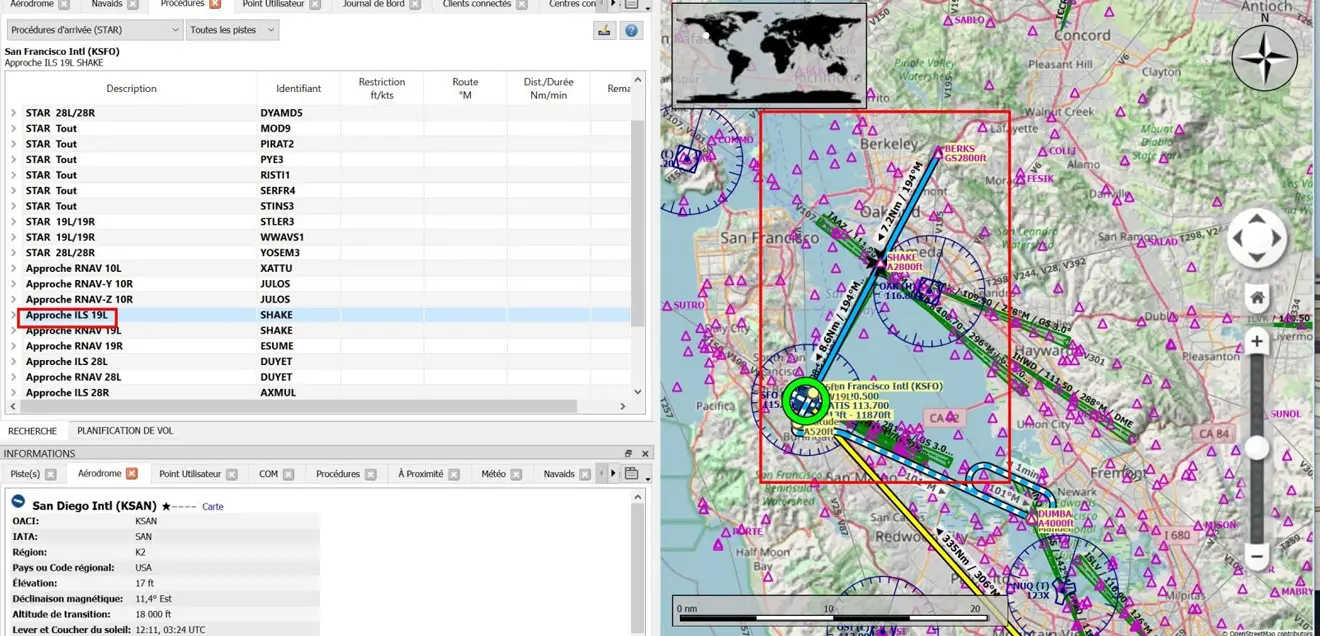Click the map home button
Viewport: 1320px width, 636px height.
click(1257, 298)
